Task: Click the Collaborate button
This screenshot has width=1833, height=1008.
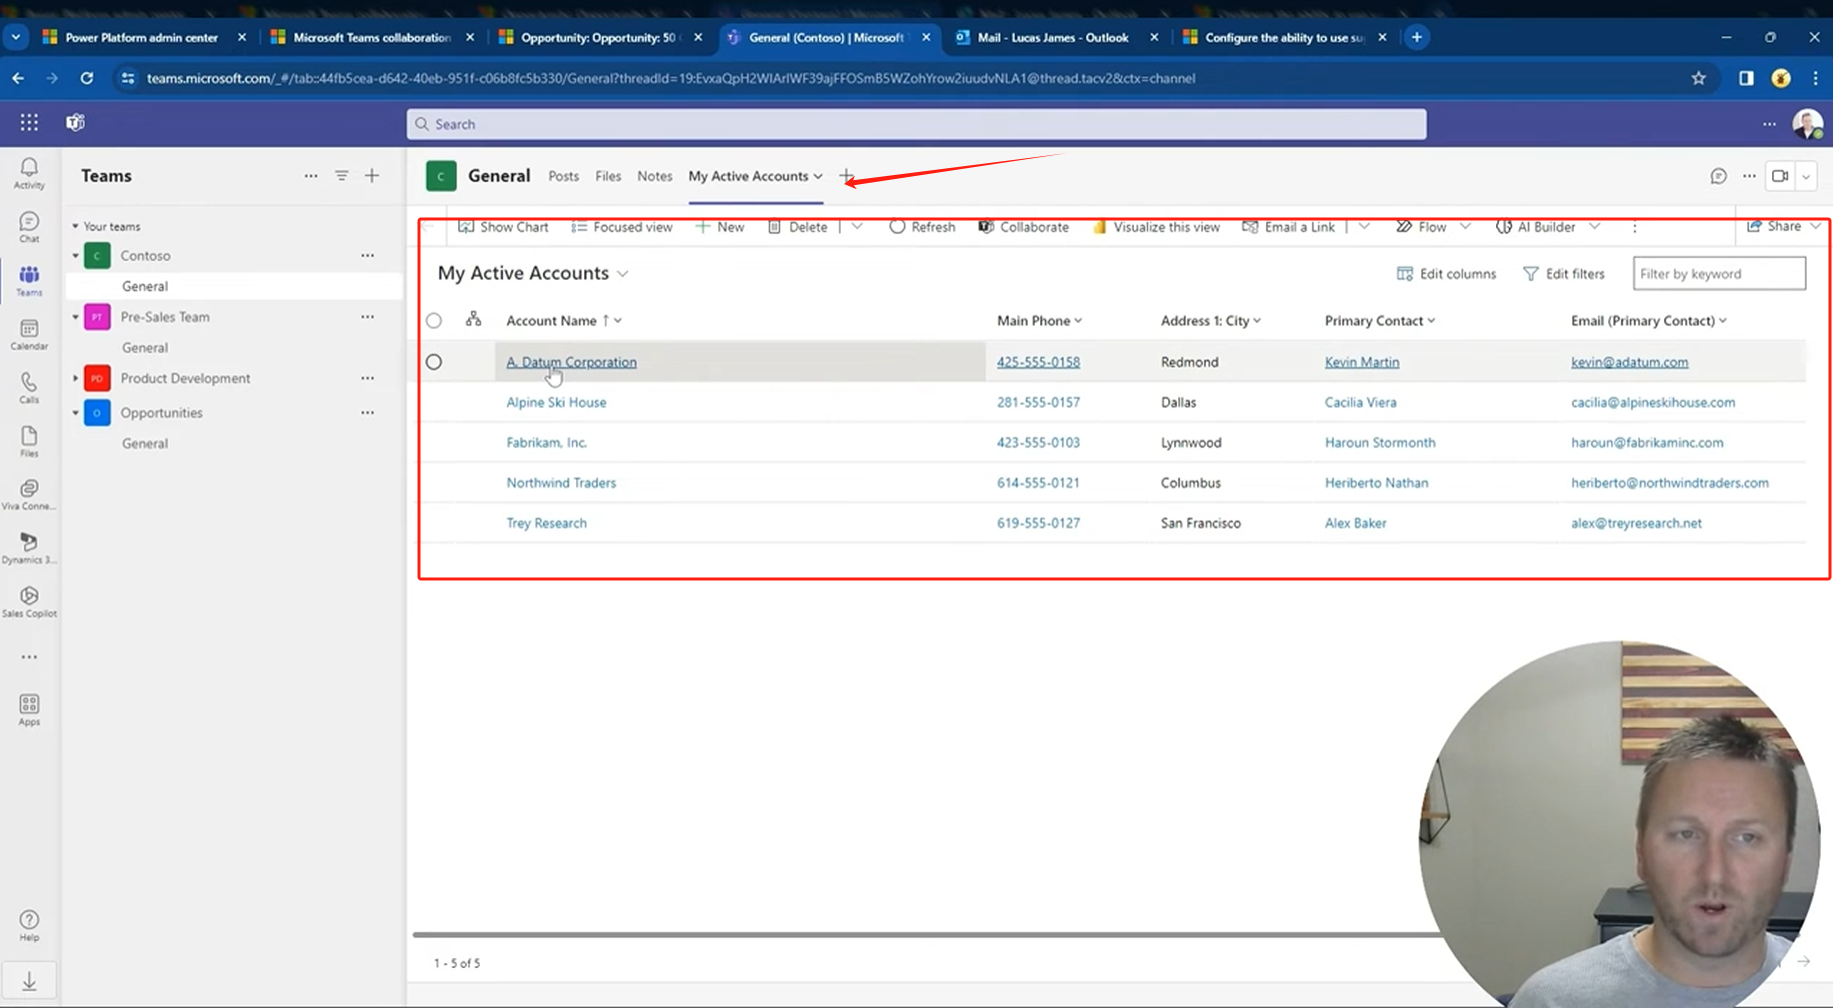Action: click(x=1023, y=227)
